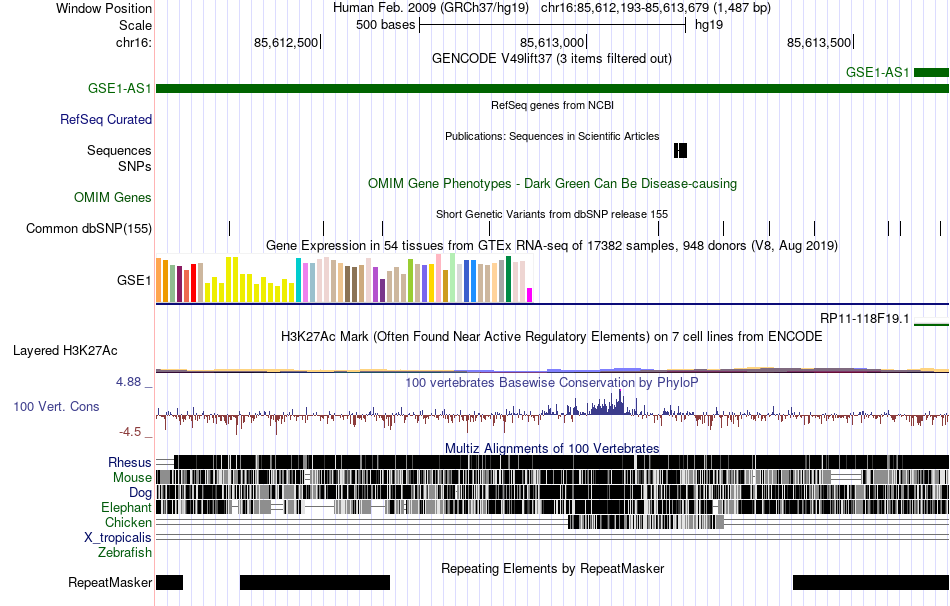Click the black Sequences item in Publications track
The width and height of the screenshot is (950, 606).
(680, 150)
